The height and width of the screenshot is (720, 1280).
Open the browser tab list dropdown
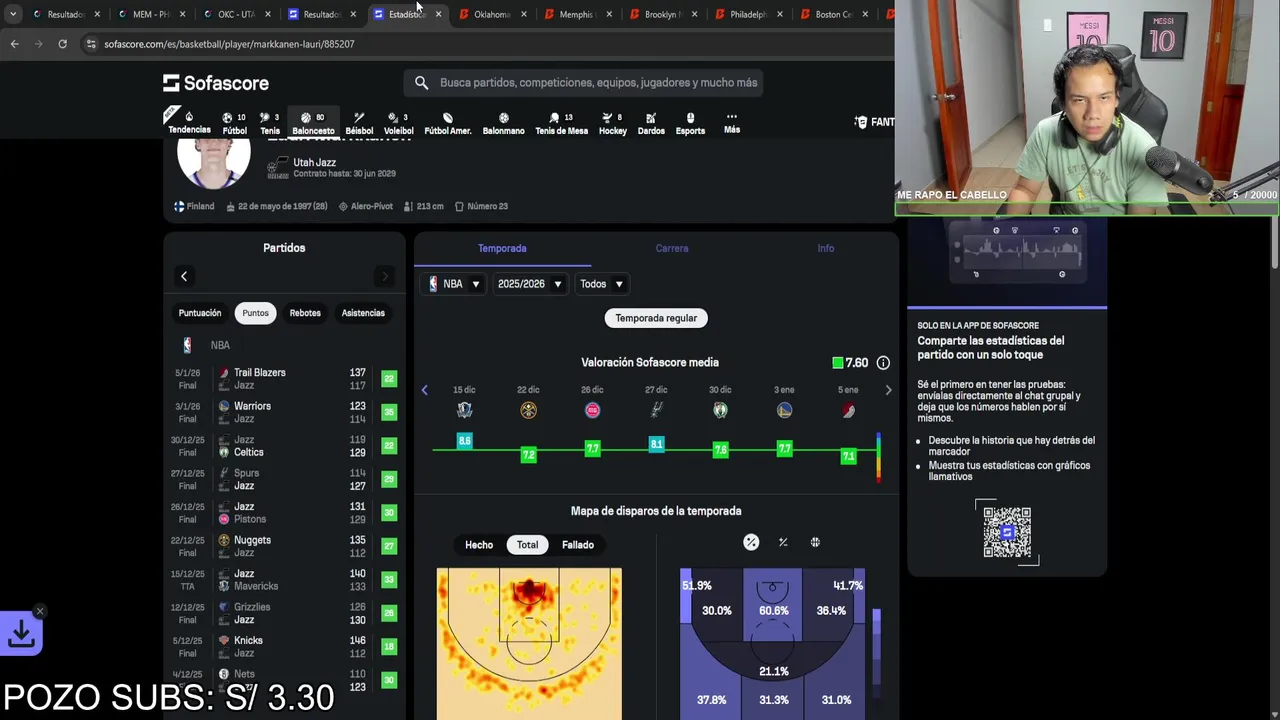(12, 14)
